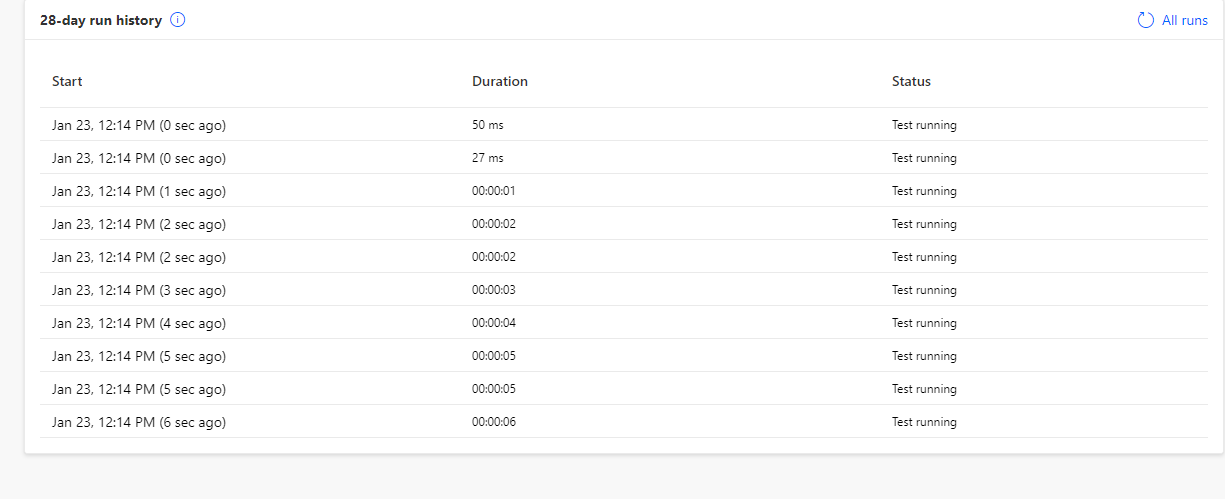The image size is (1225, 499).
Task: Click Test running status of 00:00:06 run
Action: tap(924, 422)
